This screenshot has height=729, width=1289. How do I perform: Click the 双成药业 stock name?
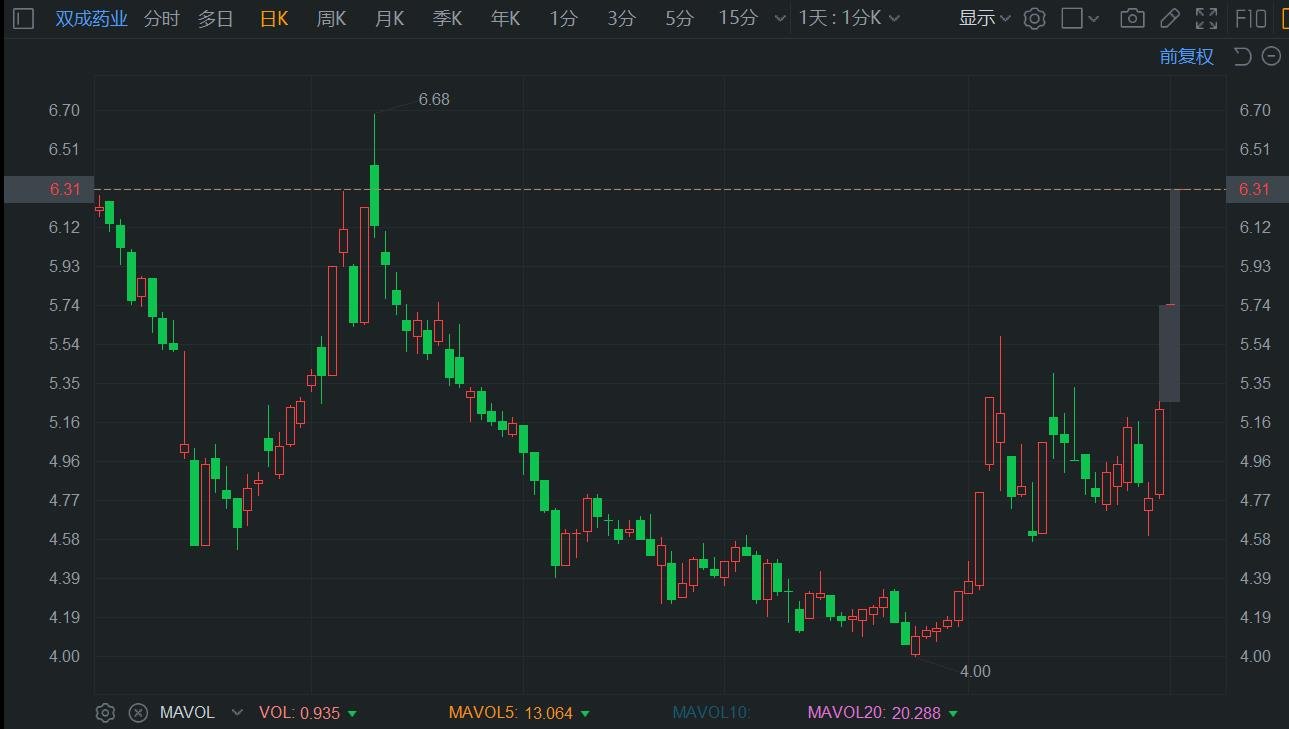point(92,18)
